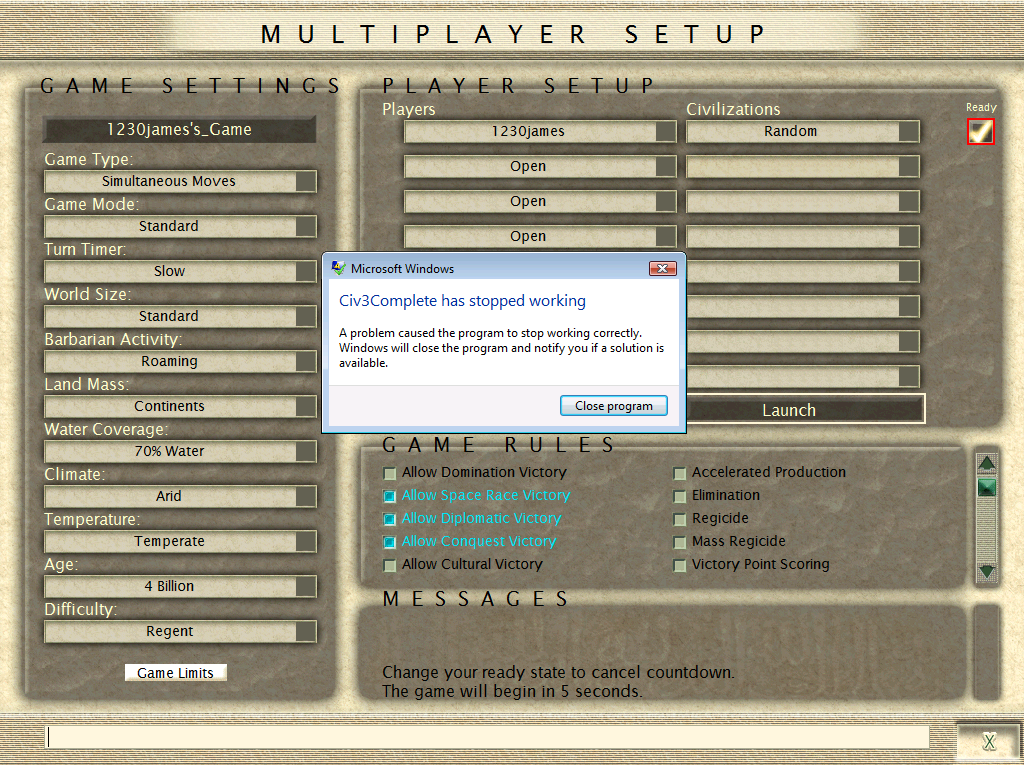The width and height of the screenshot is (1024, 765).
Task: Click the Launch button
Action: click(x=789, y=410)
